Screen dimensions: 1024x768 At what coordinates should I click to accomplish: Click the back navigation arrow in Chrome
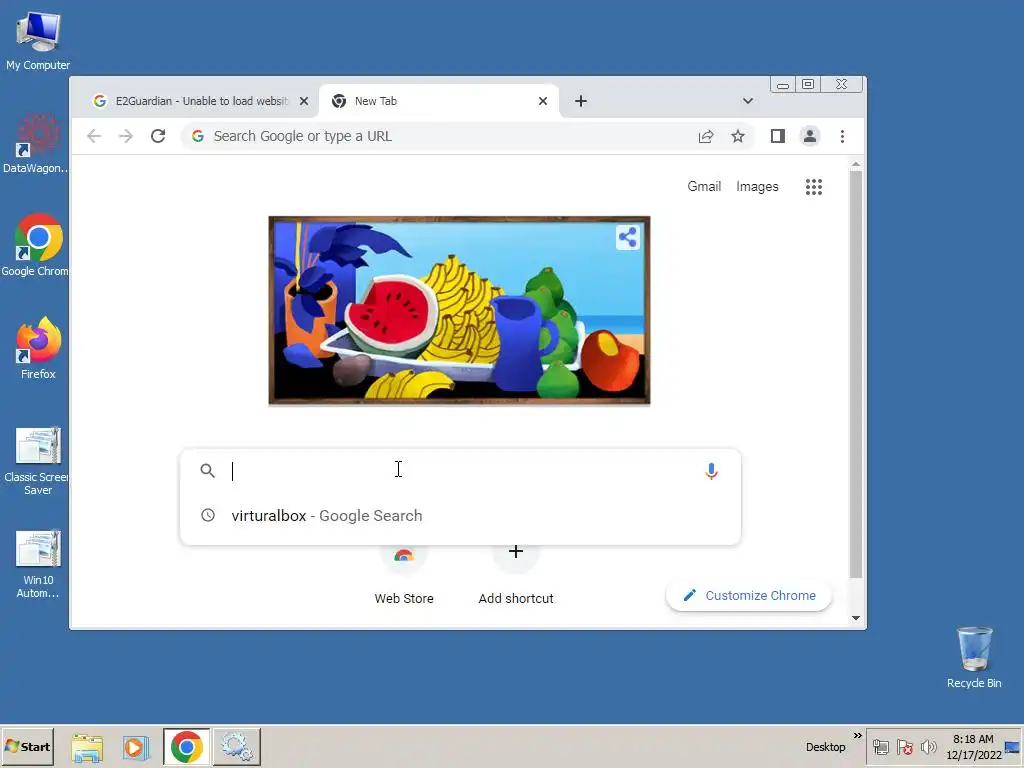click(94, 136)
